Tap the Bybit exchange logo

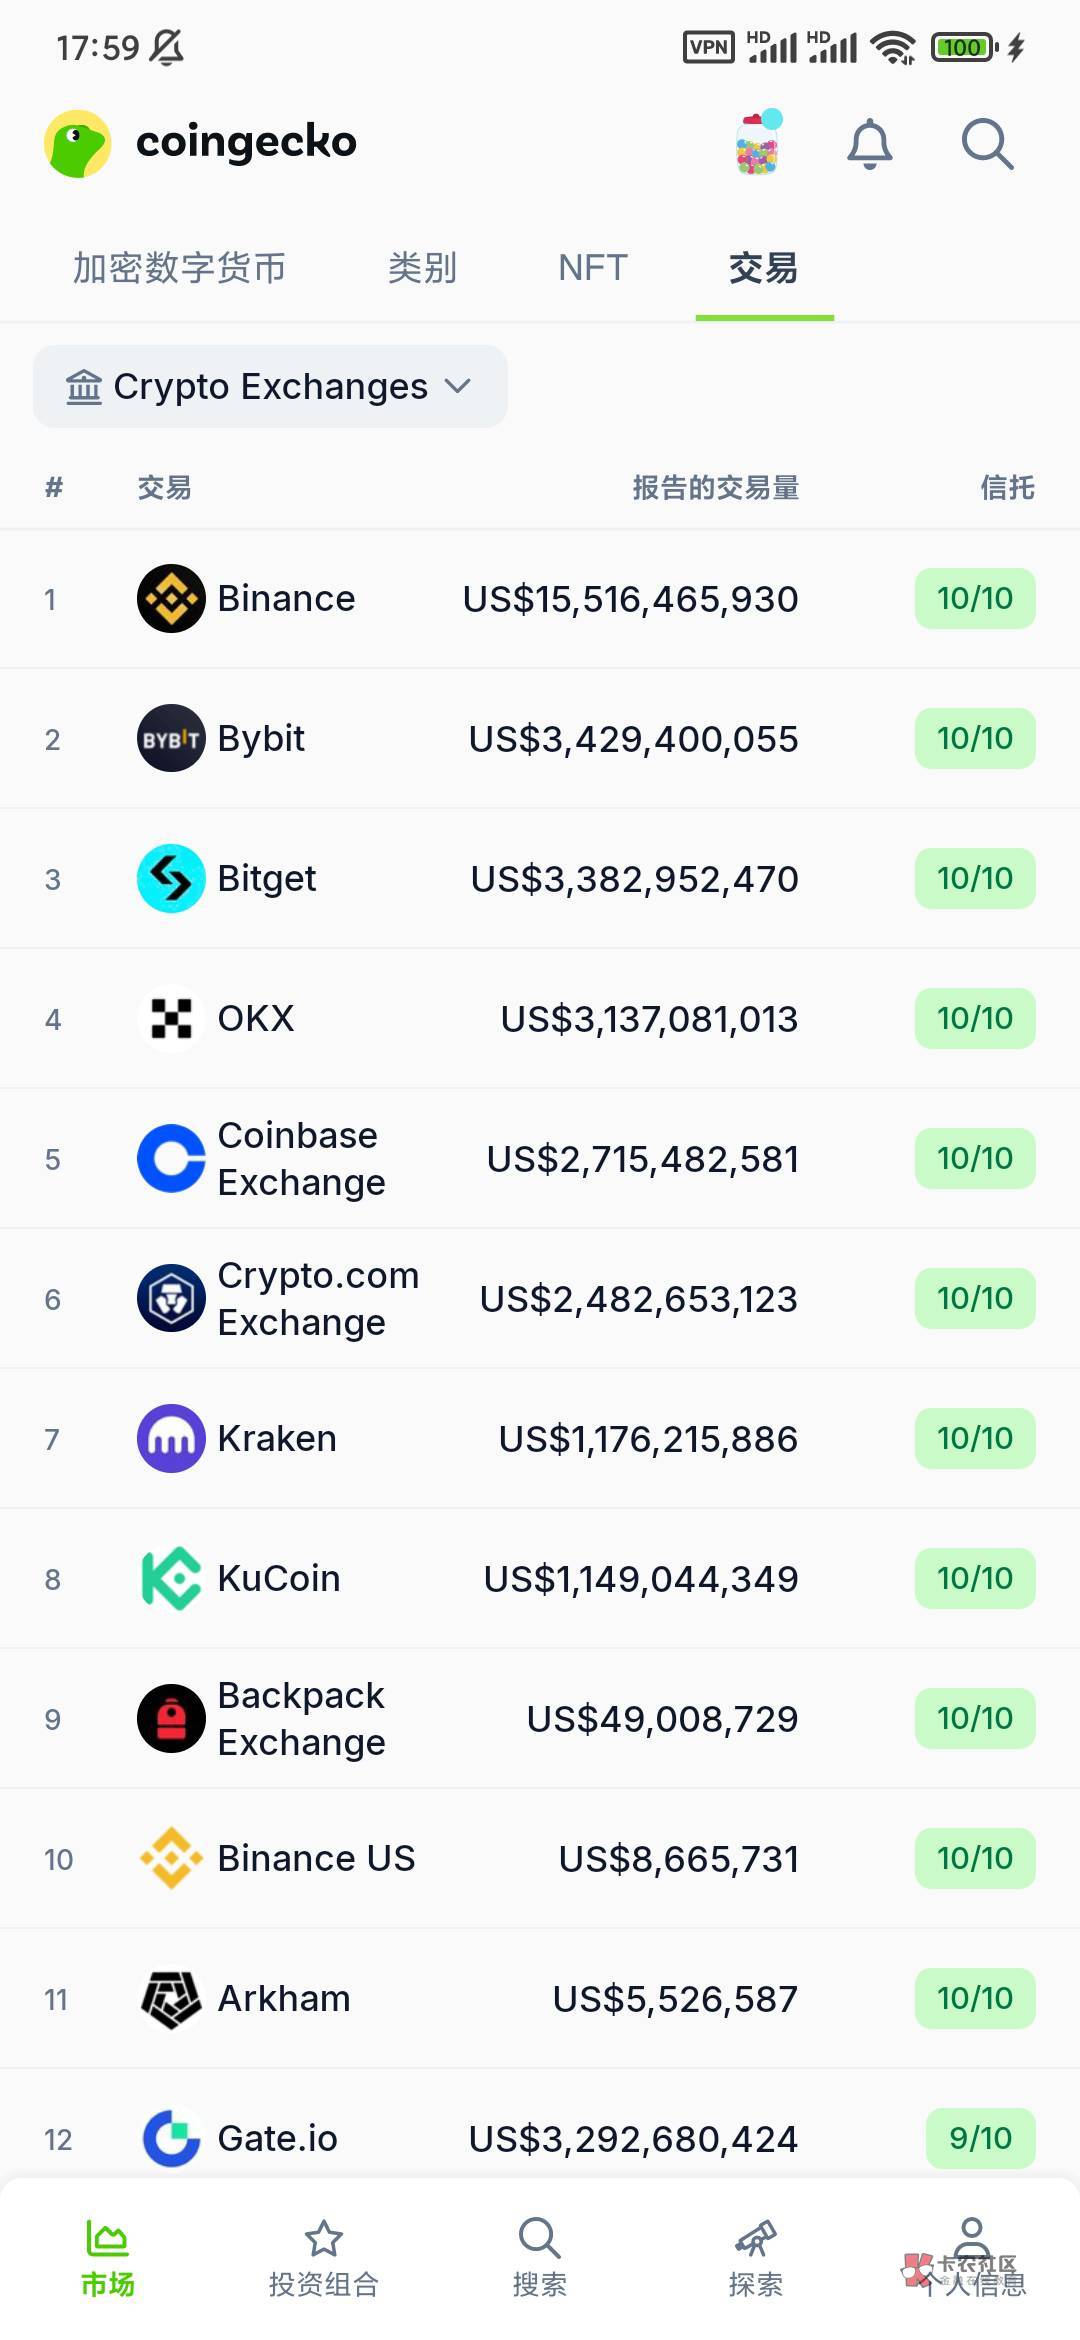(171, 738)
